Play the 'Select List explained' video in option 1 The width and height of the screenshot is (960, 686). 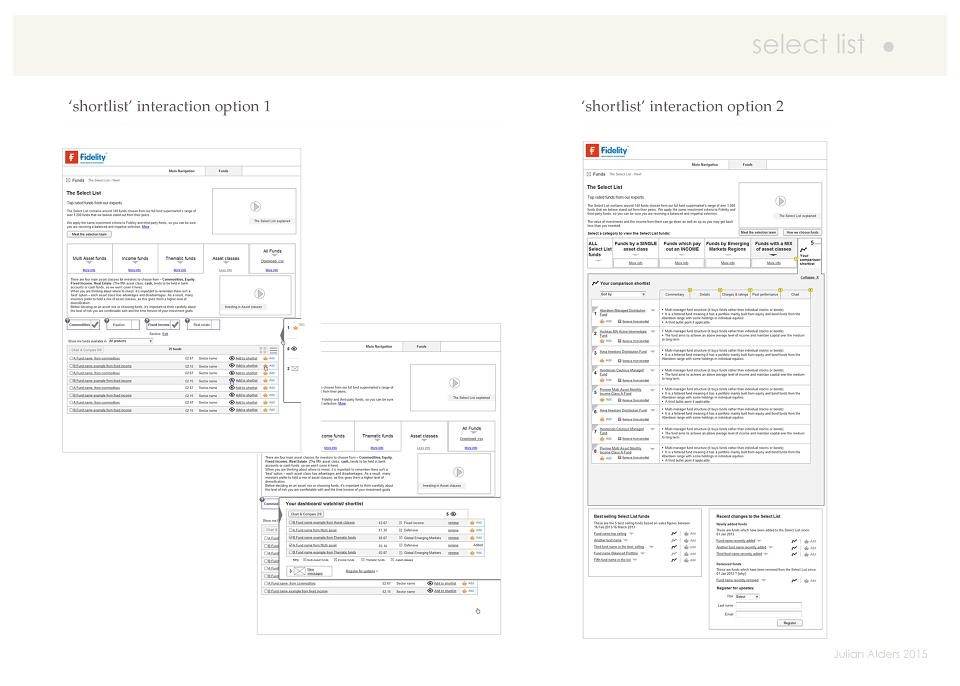pos(256,206)
